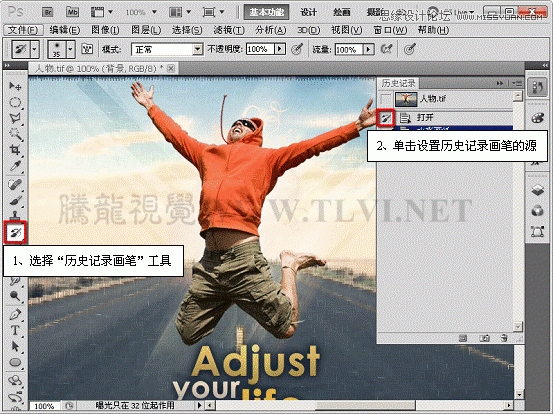Select the 3D Object Rotate tool
The width and height of the screenshot is (553, 414).
tap(15, 380)
